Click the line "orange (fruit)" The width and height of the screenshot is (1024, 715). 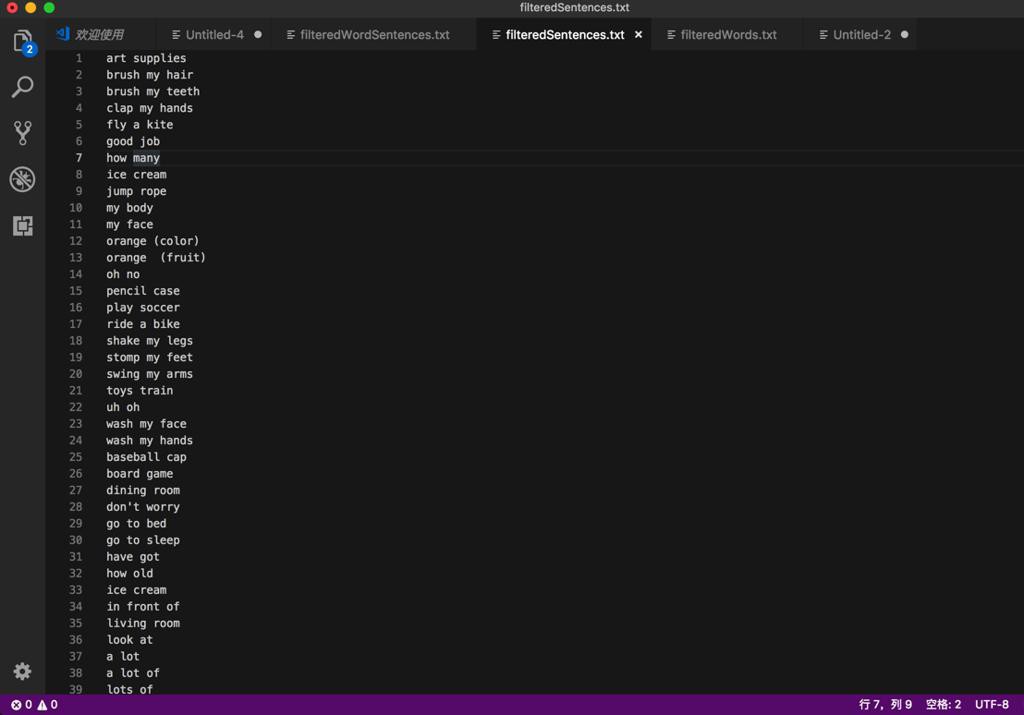pos(156,258)
